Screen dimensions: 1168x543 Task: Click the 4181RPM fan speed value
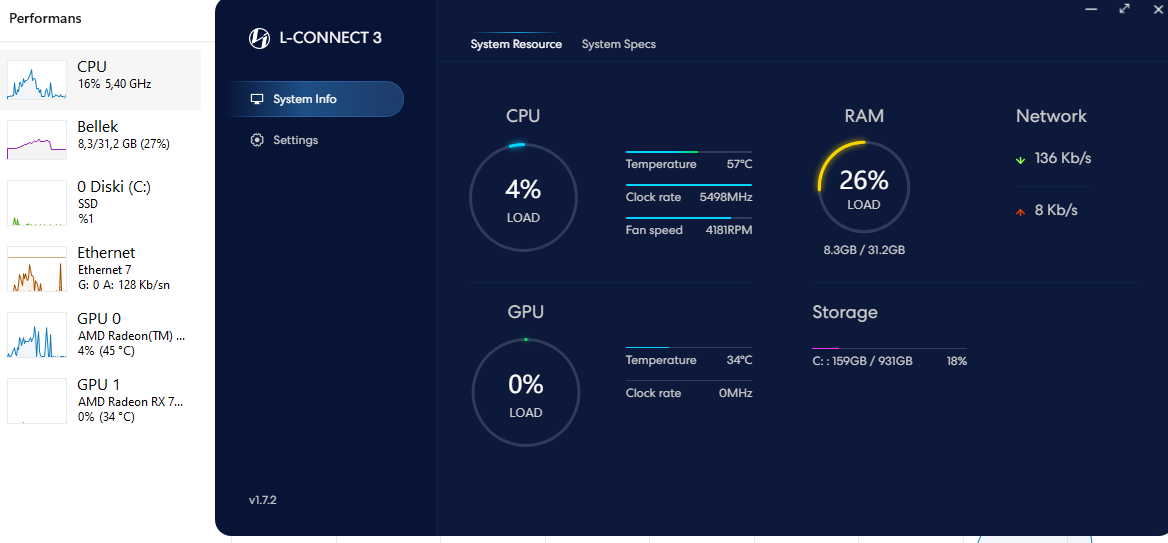pos(729,230)
